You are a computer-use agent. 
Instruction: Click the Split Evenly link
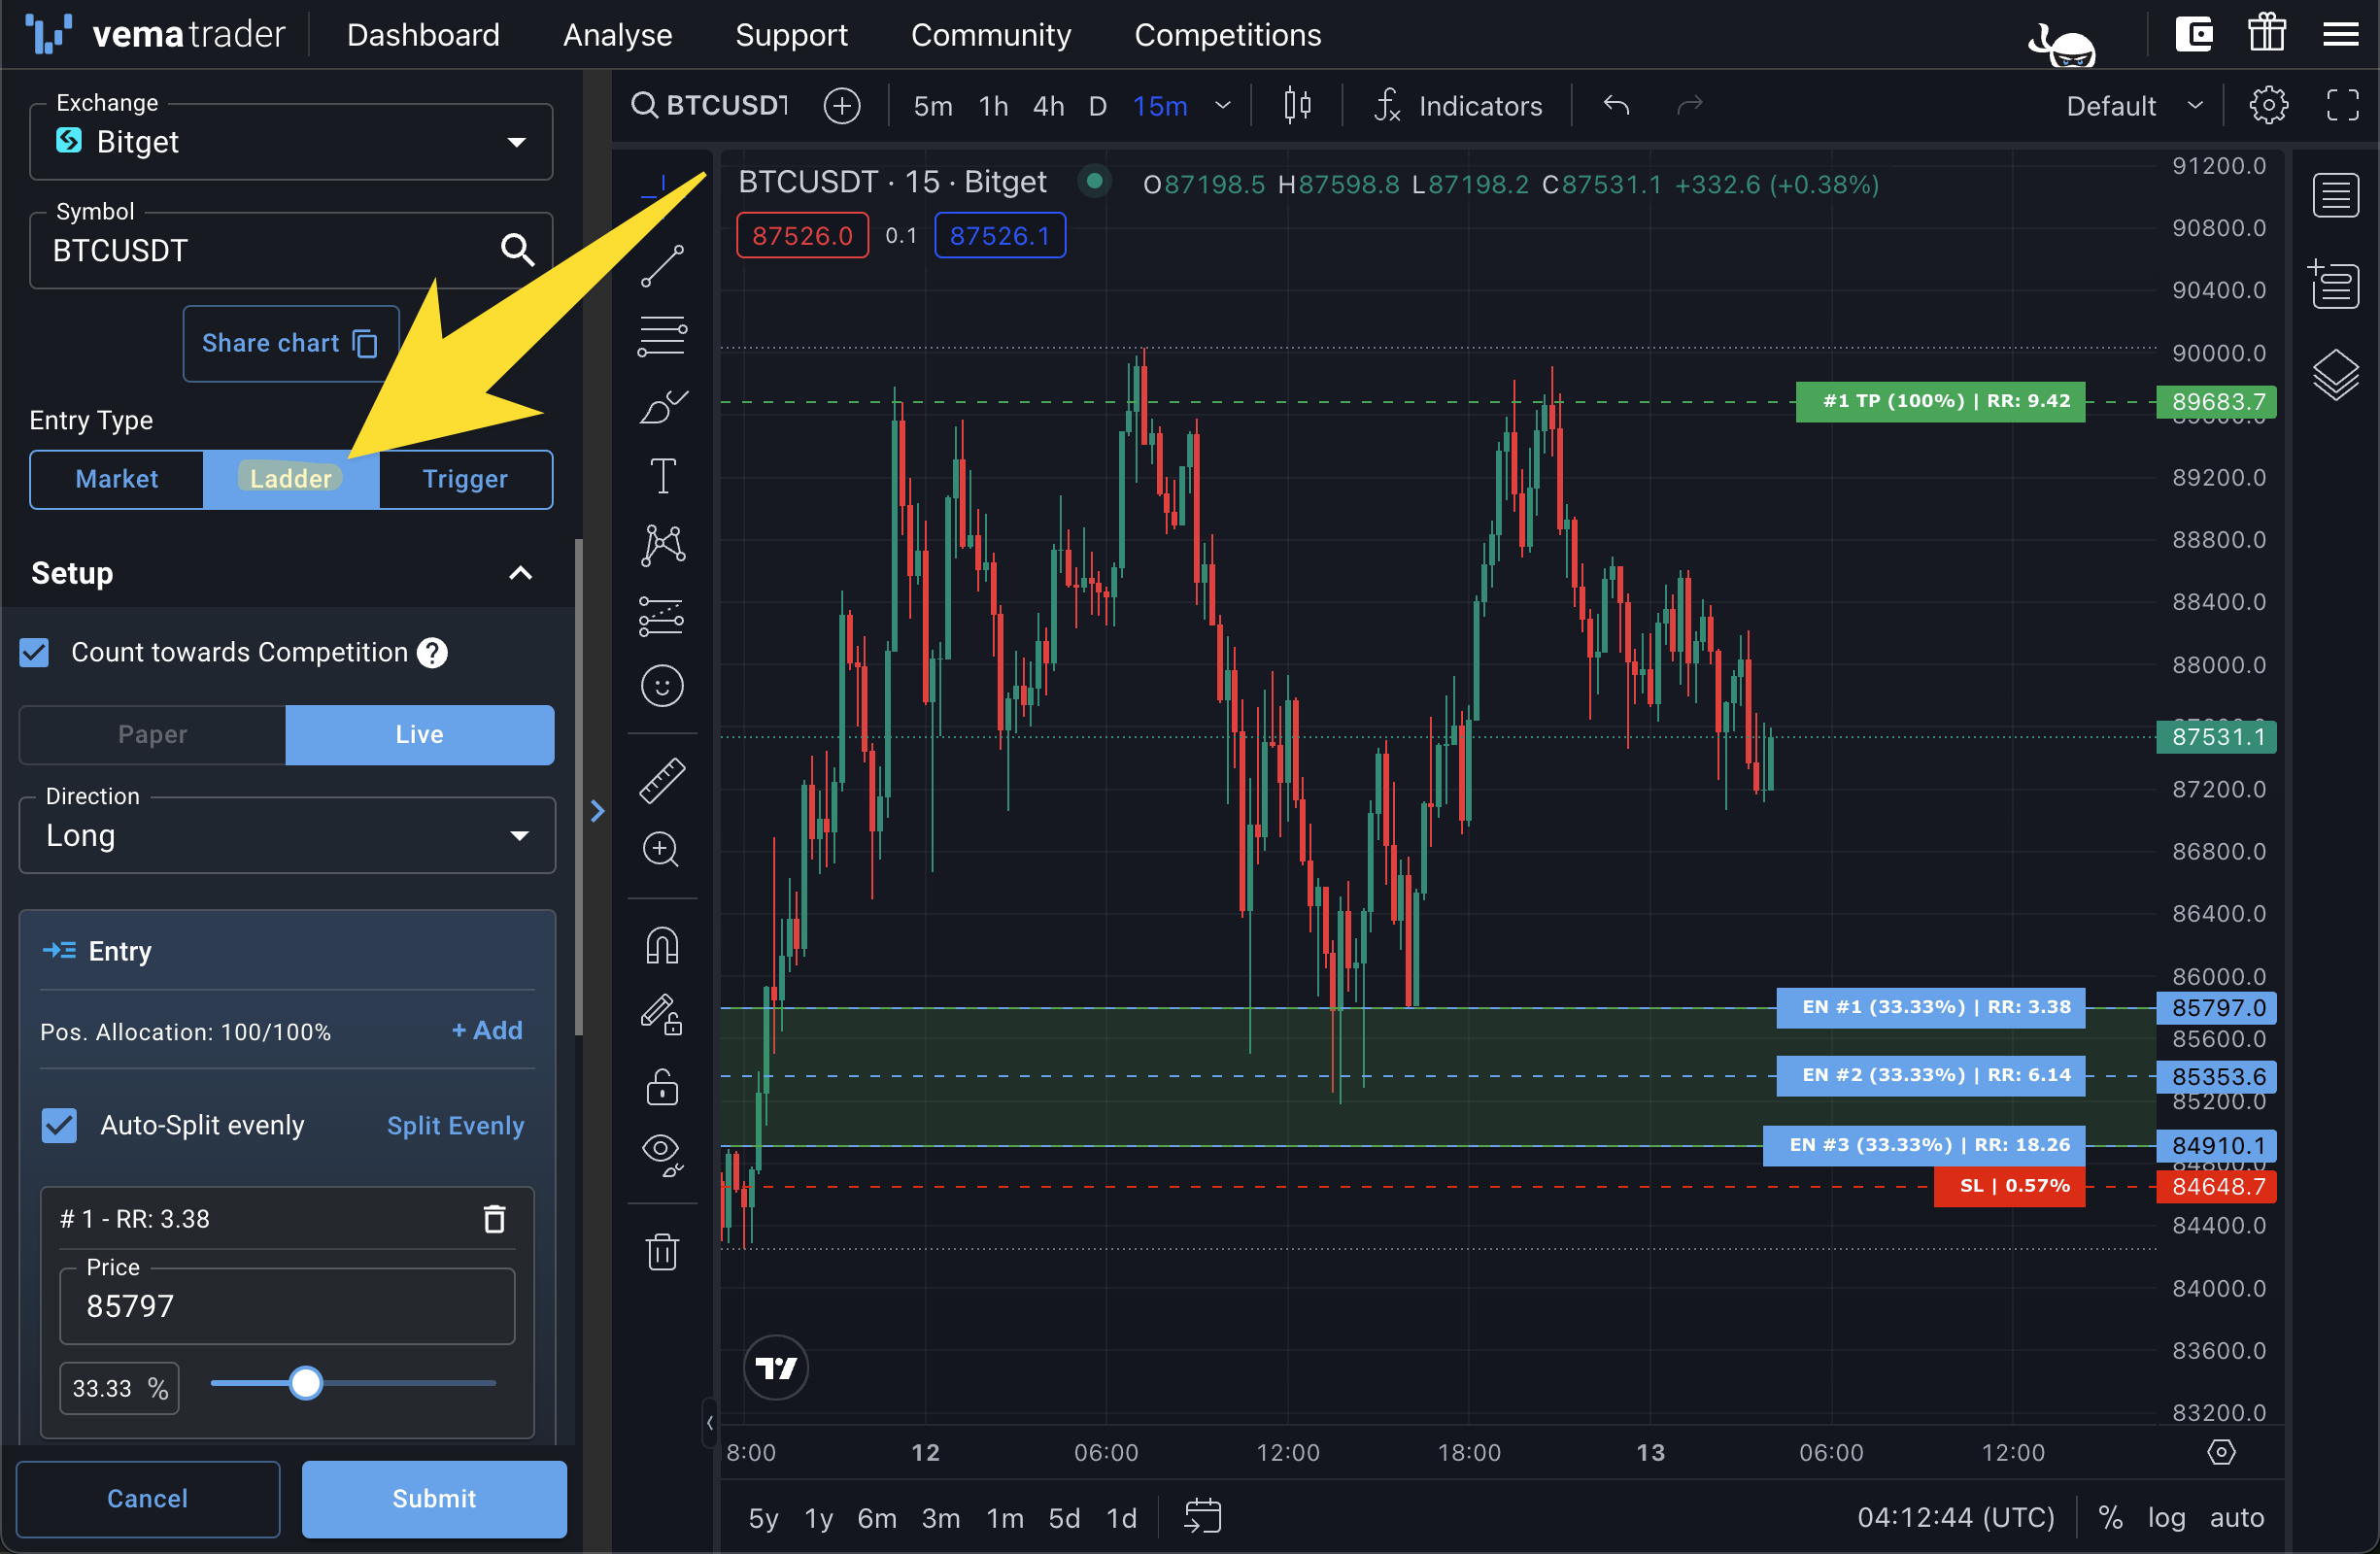(x=455, y=1125)
